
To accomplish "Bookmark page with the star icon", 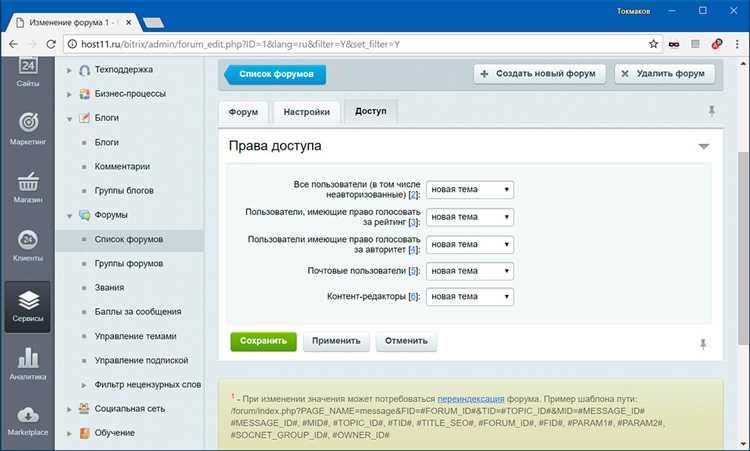I will coord(653,44).
